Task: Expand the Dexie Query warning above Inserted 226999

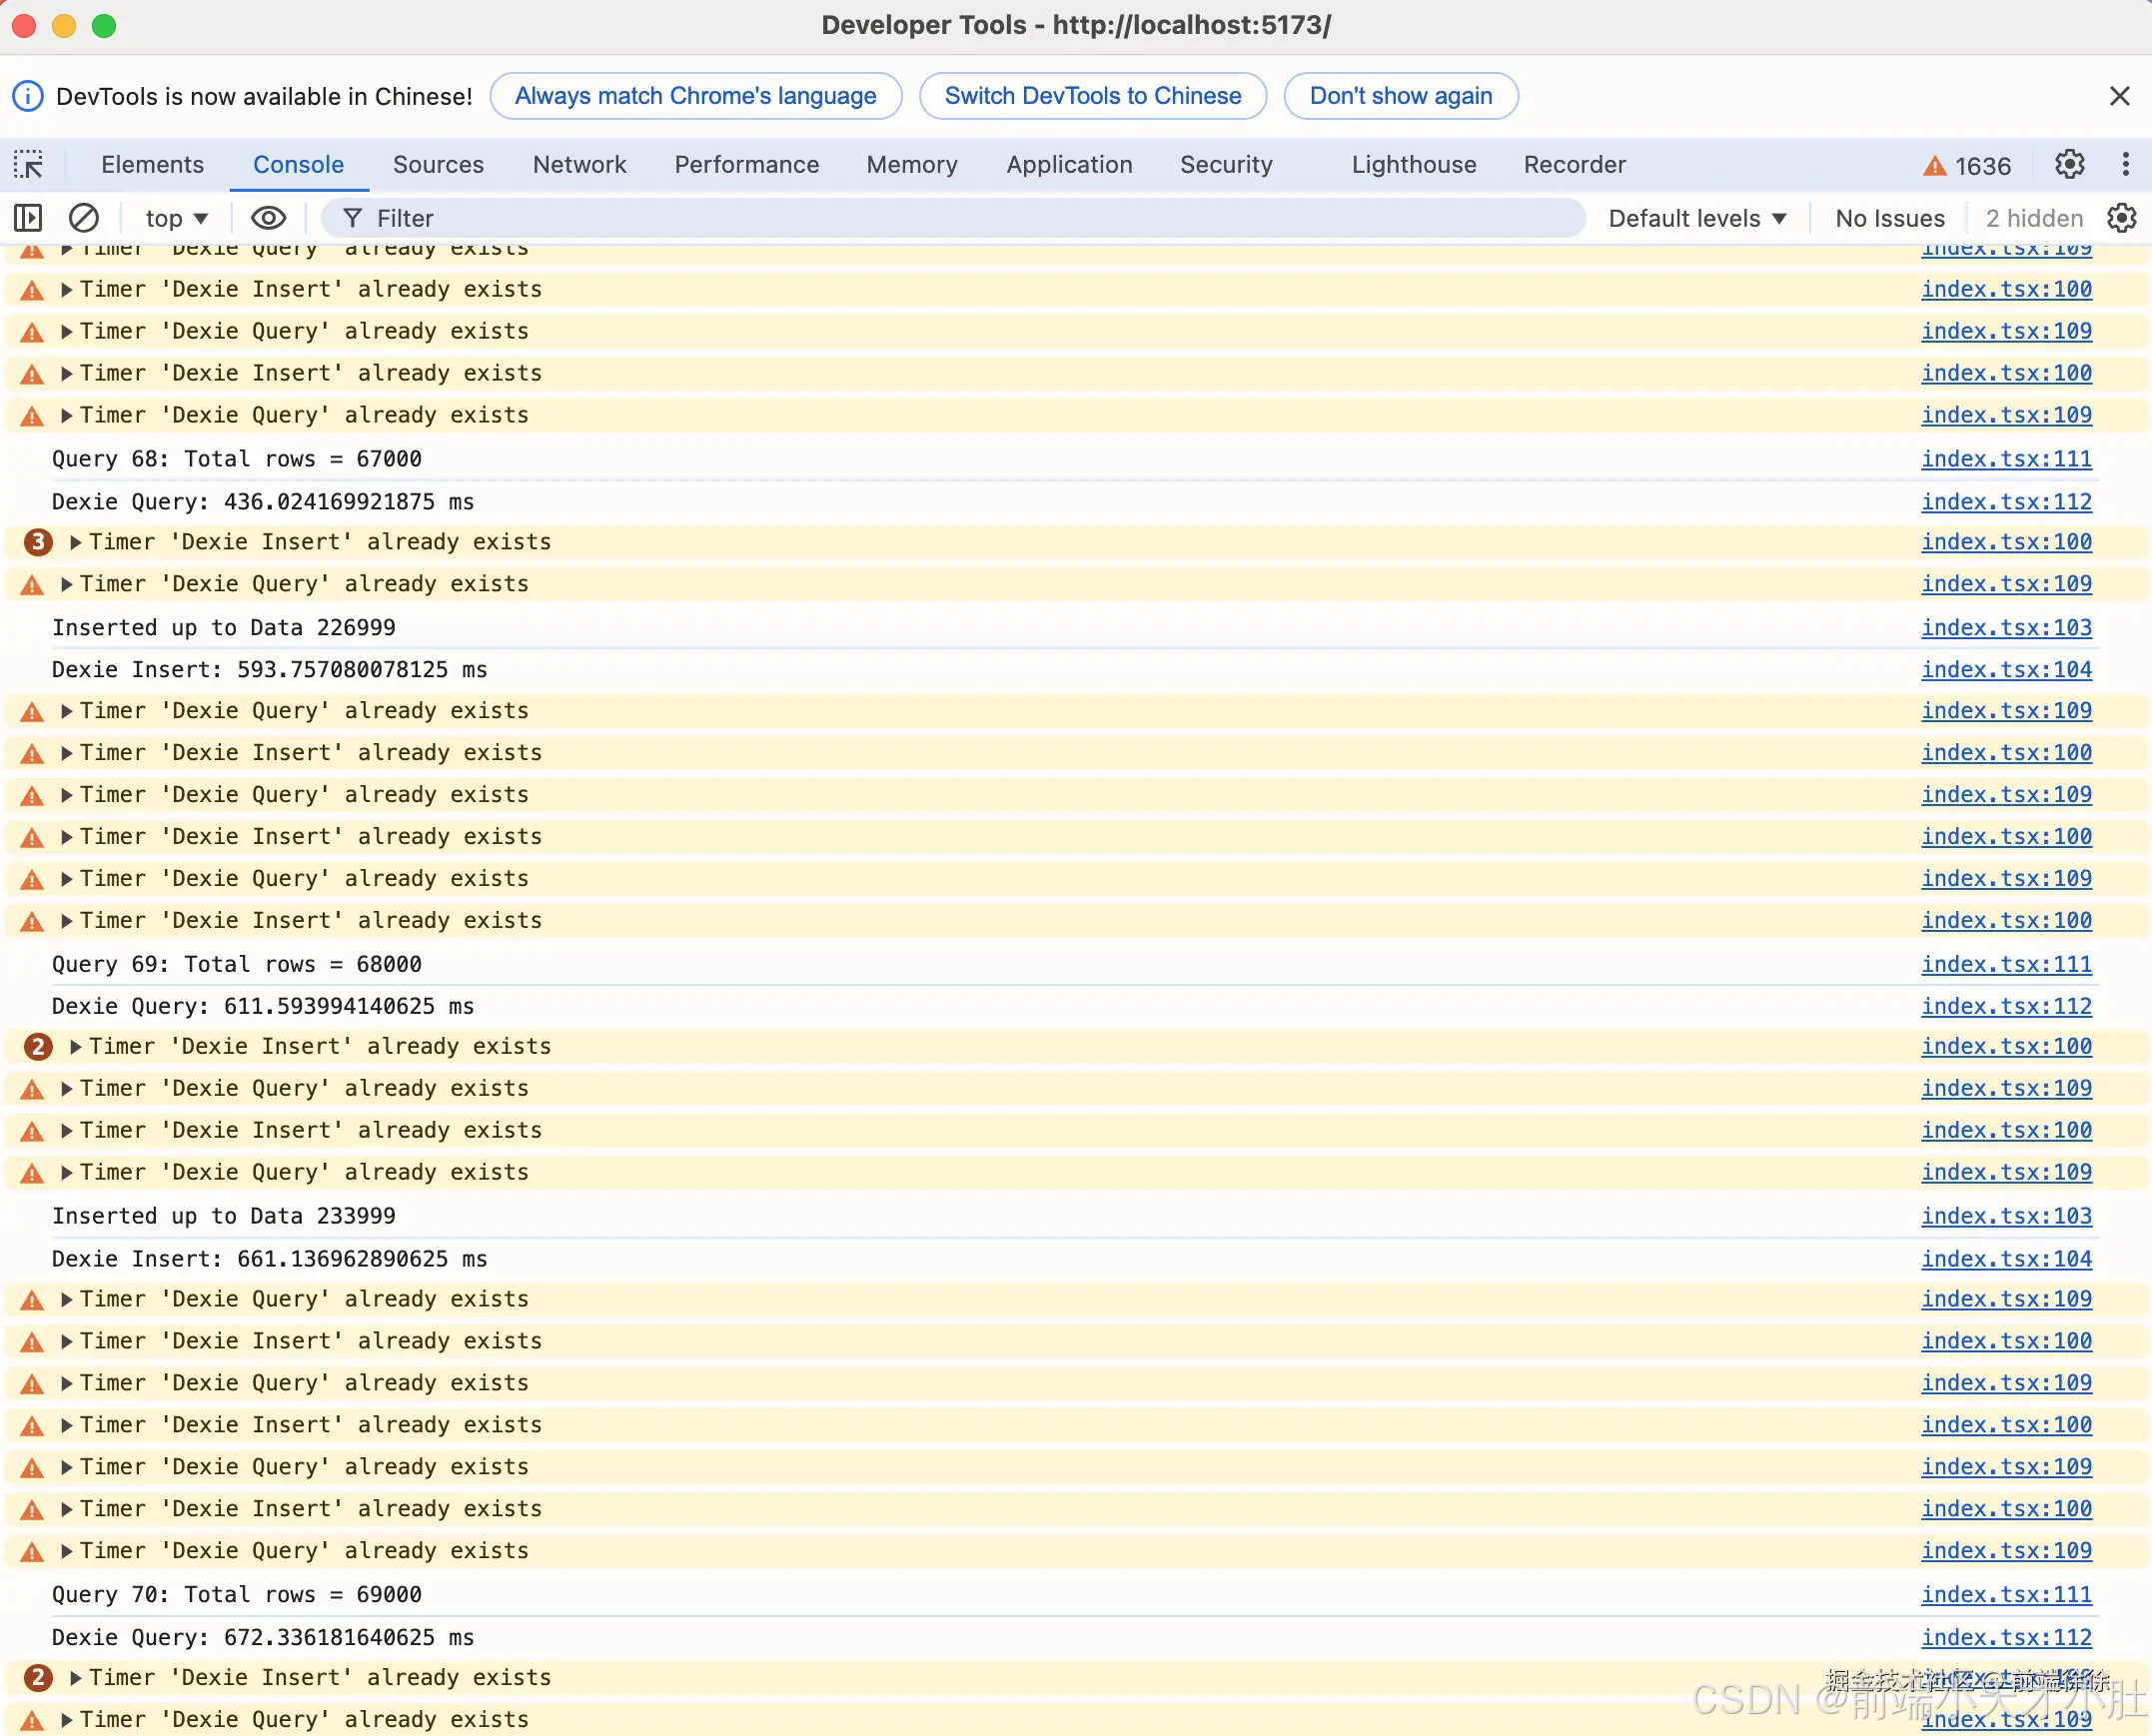Action: tap(66, 584)
